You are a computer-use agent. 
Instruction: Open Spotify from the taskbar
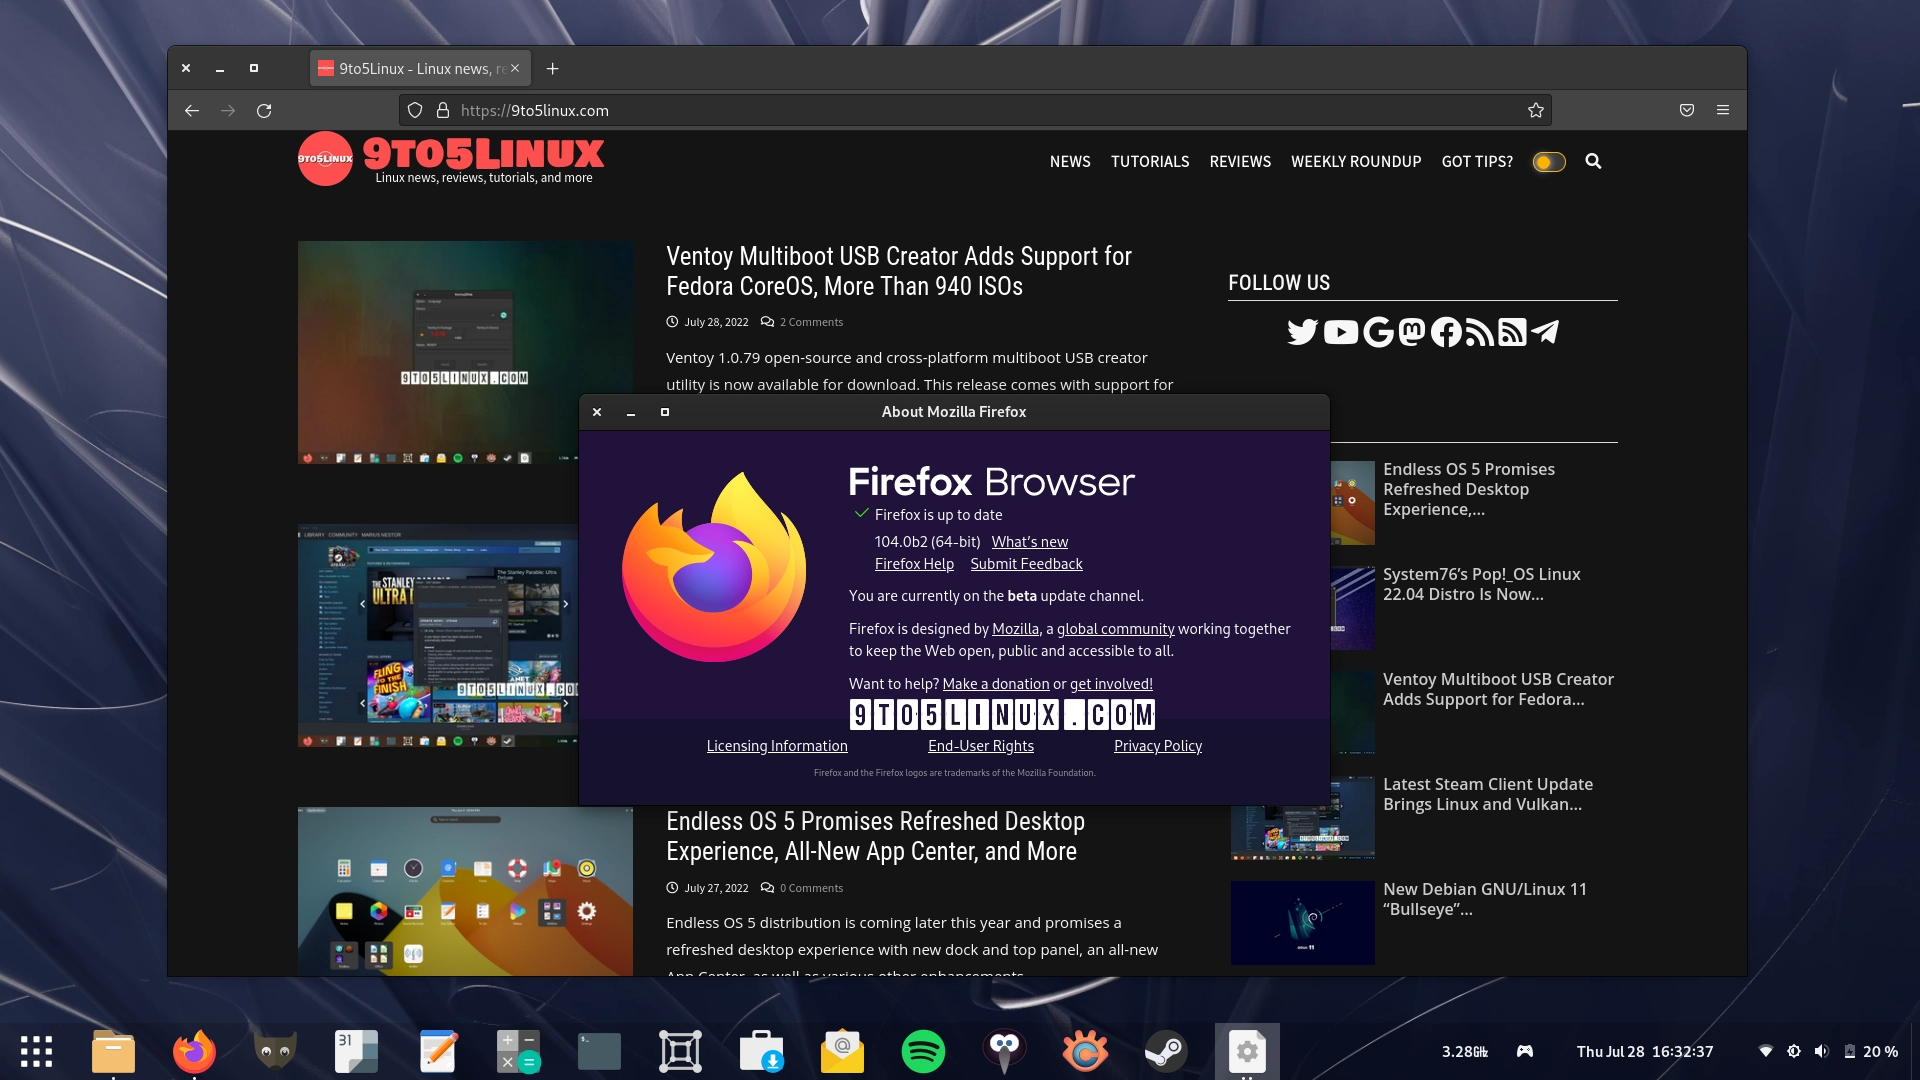pos(924,1051)
